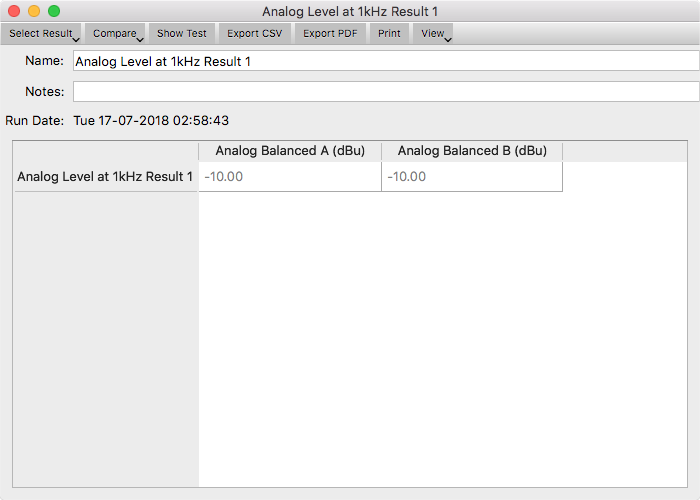Select the Analog Level at 1kHz Result 1 row header

105,177
